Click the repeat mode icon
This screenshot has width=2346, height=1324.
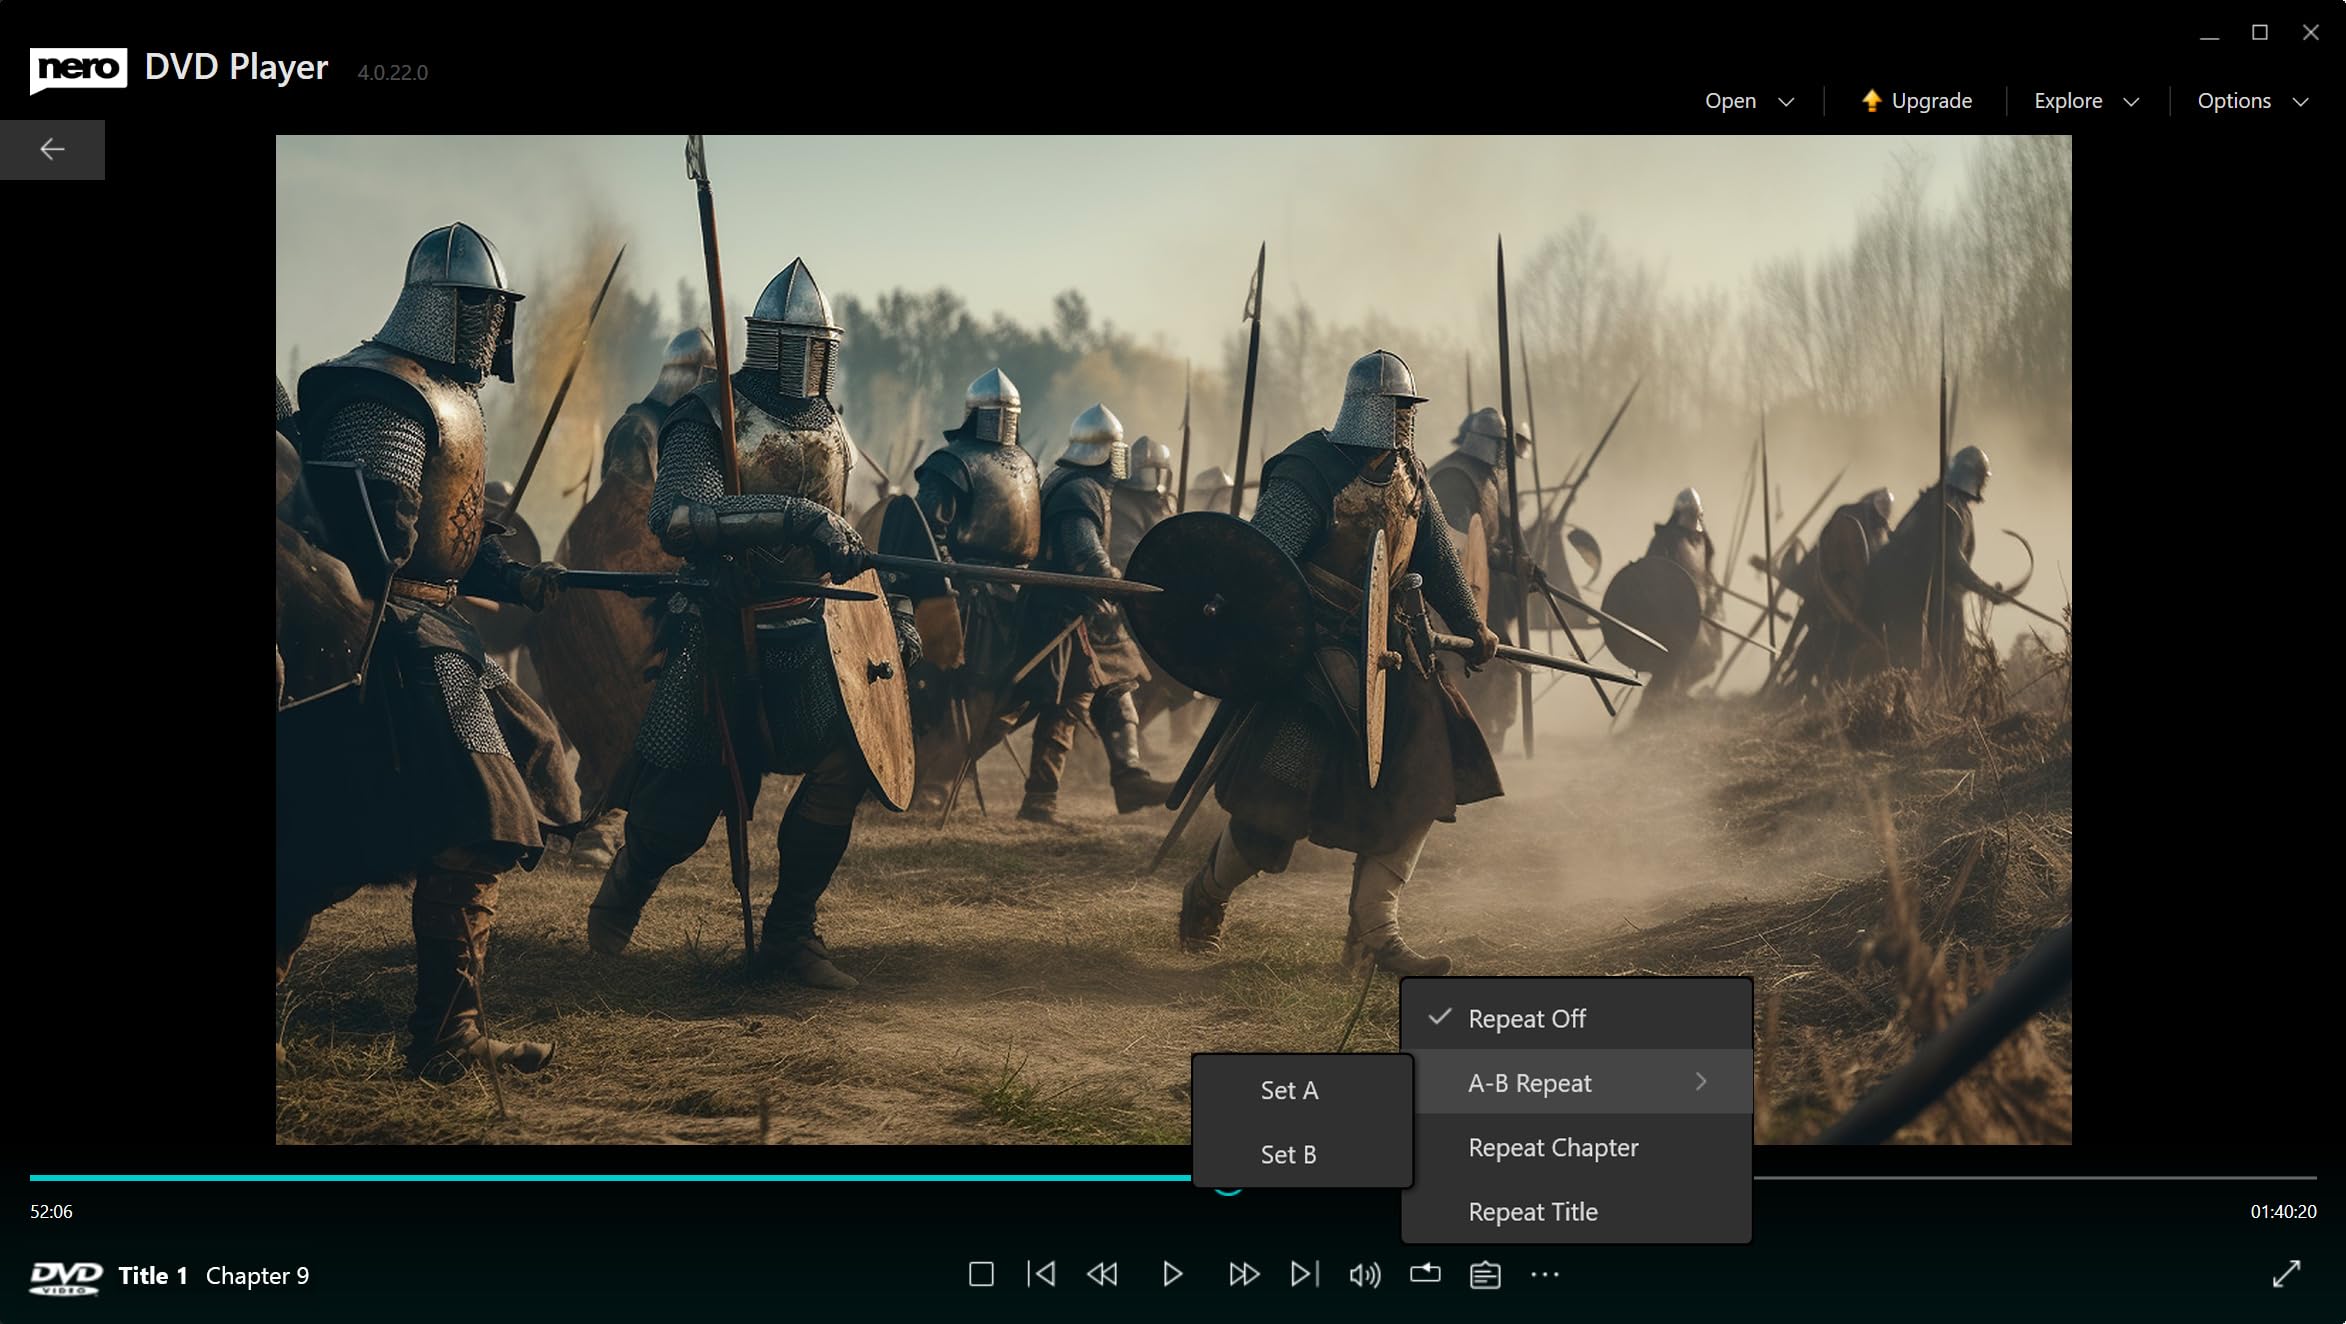pos(1425,1274)
